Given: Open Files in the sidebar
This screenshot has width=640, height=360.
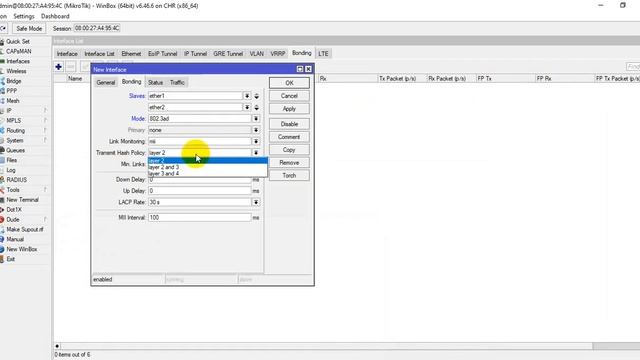Looking at the screenshot, I should tap(11, 160).
